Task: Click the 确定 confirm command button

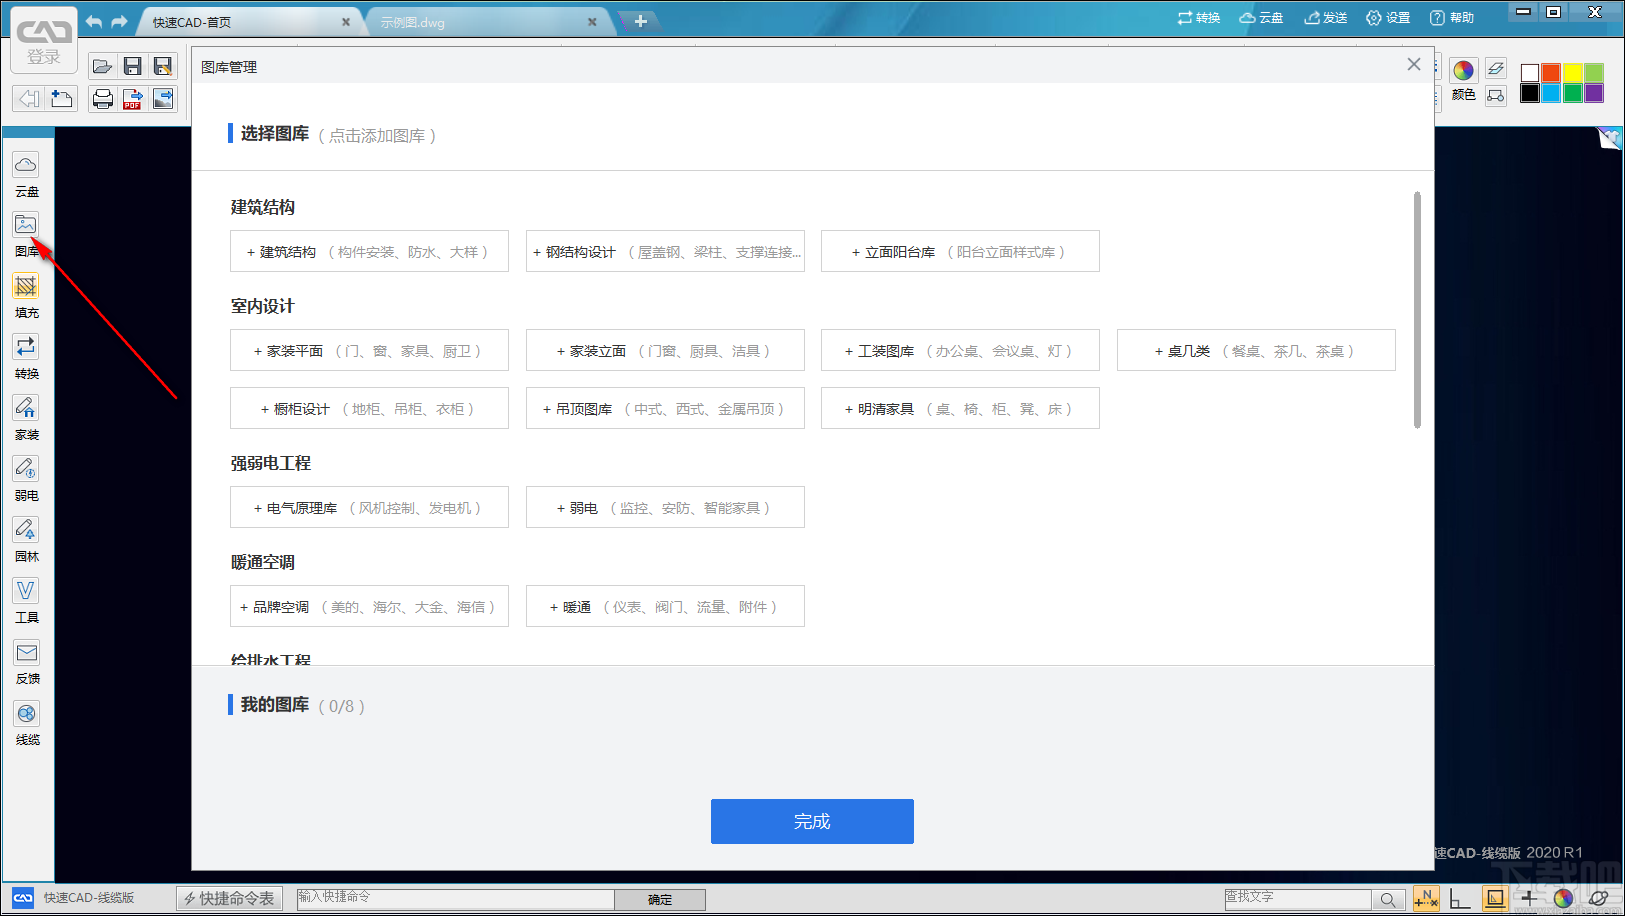Action: [x=660, y=899]
